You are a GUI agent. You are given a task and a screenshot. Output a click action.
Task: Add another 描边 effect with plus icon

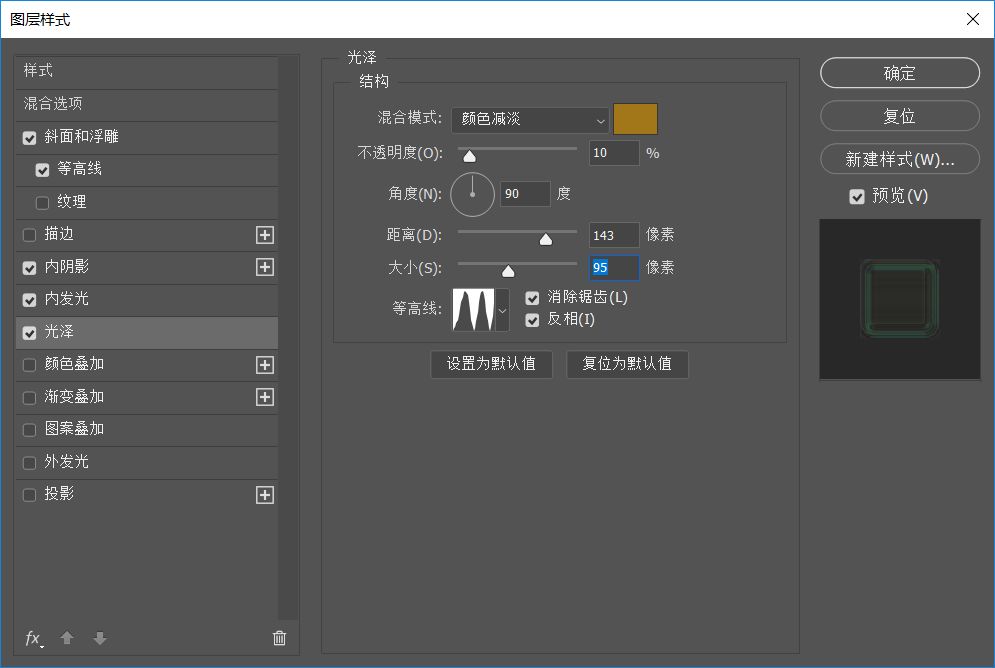[x=265, y=235]
